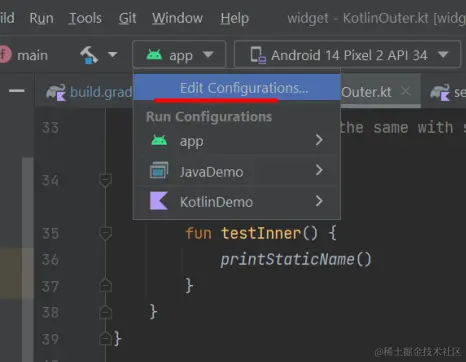Viewport: 466px width, 362px height.
Task: Click the green Android icon in app selector
Action: click(154, 55)
